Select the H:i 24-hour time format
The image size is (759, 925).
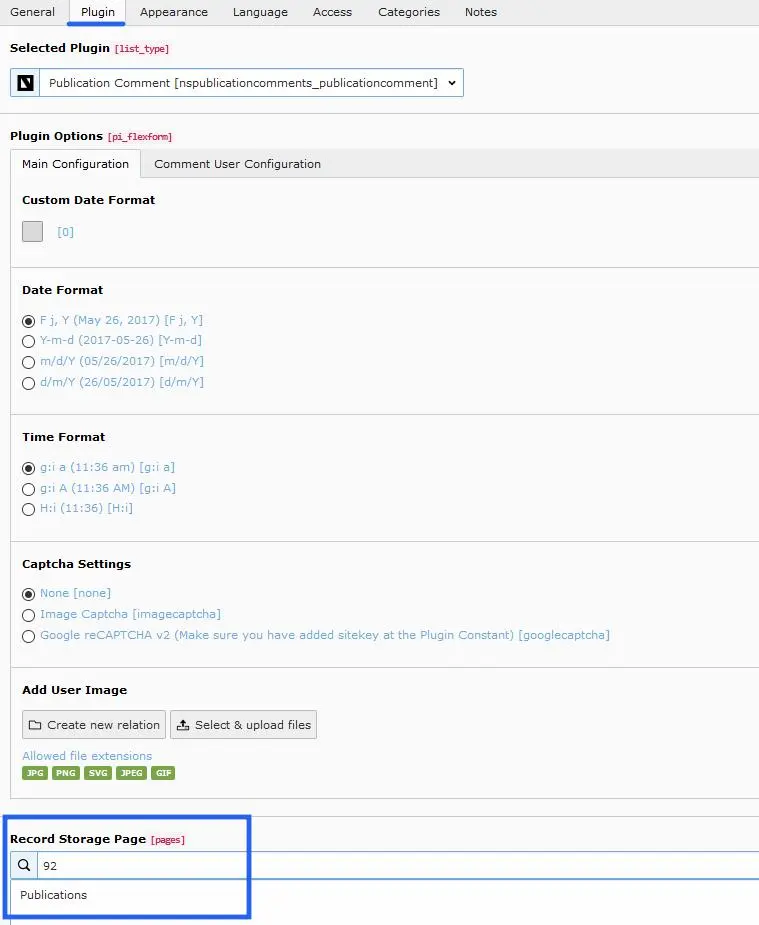(x=28, y=509)
